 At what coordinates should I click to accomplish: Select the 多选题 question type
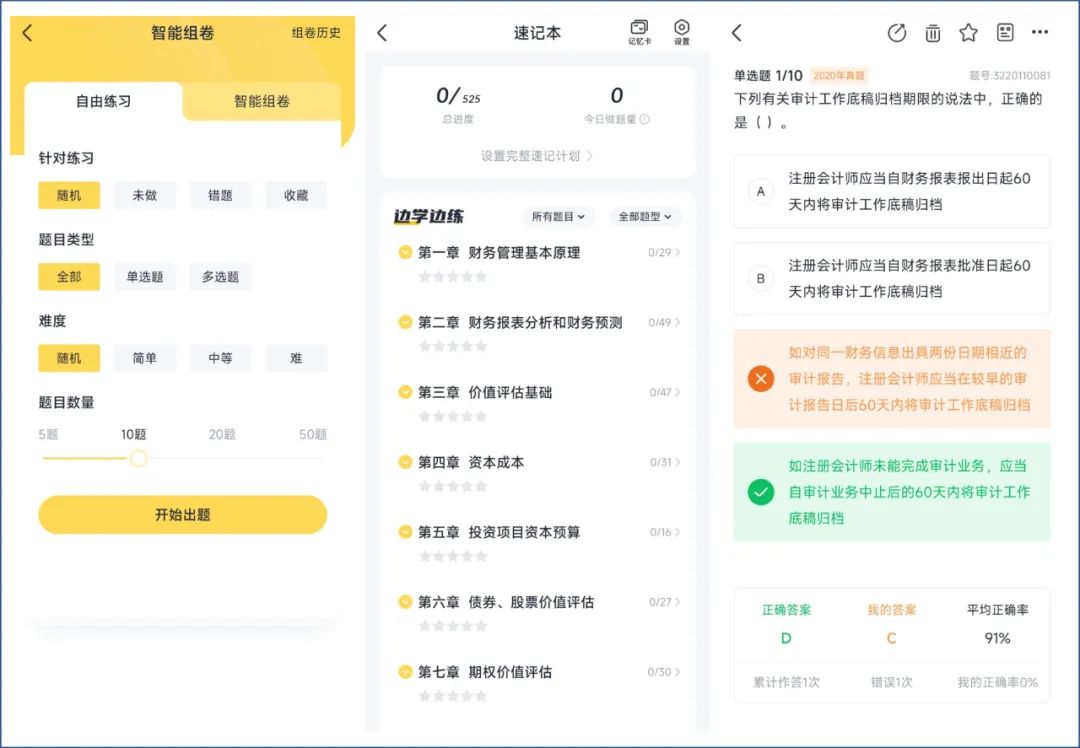click(x=221, y=277)
